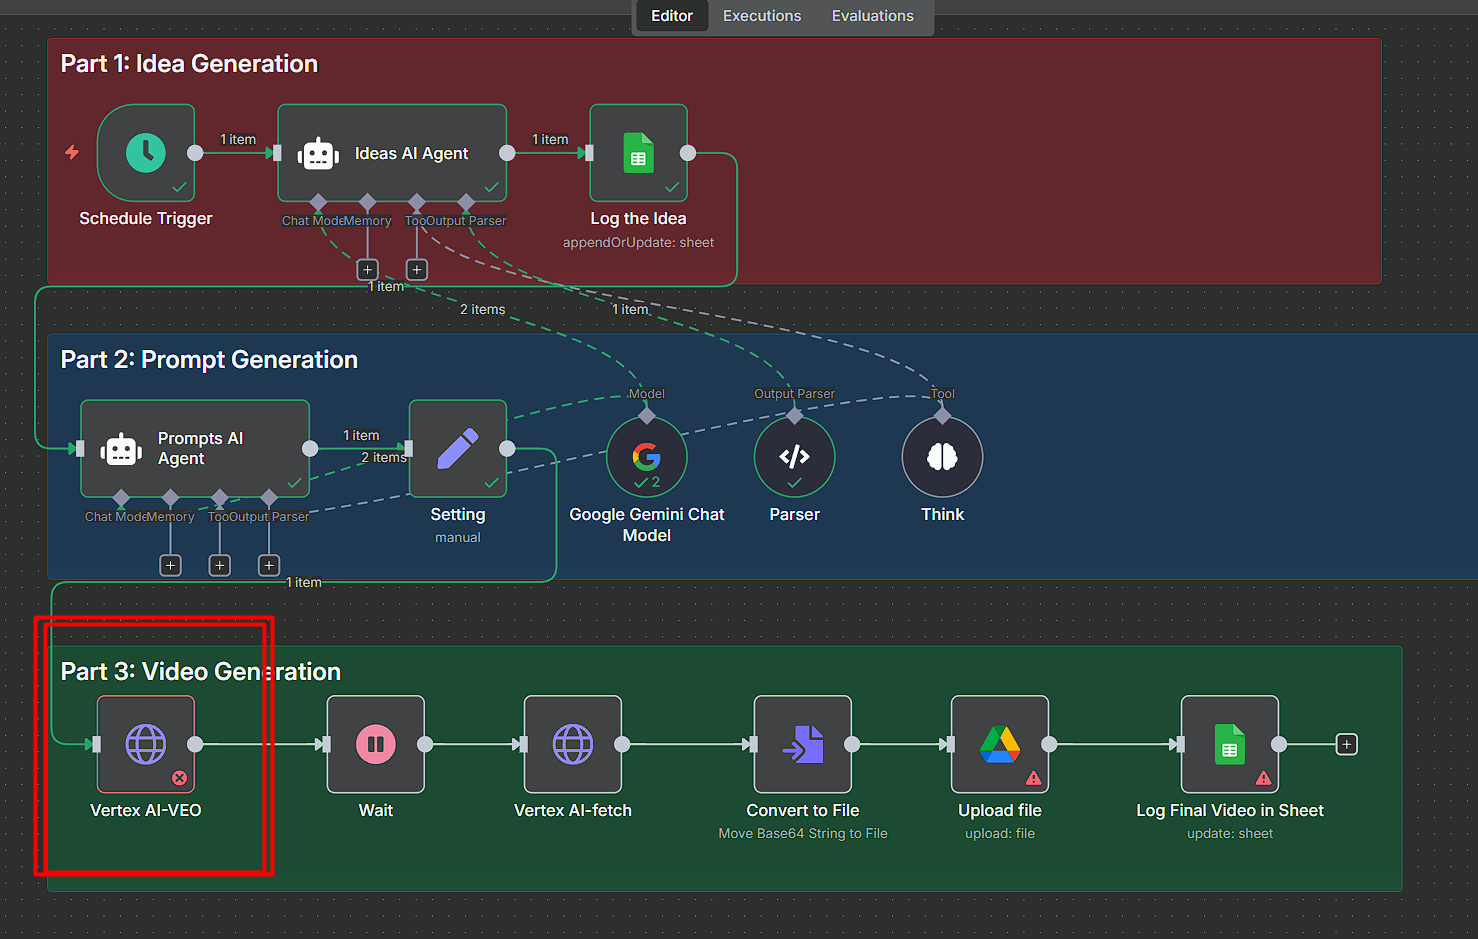Screen dimensions: 1478x939
Task: Switch to the Evaluations tab
Action: (x=872, y=16)
